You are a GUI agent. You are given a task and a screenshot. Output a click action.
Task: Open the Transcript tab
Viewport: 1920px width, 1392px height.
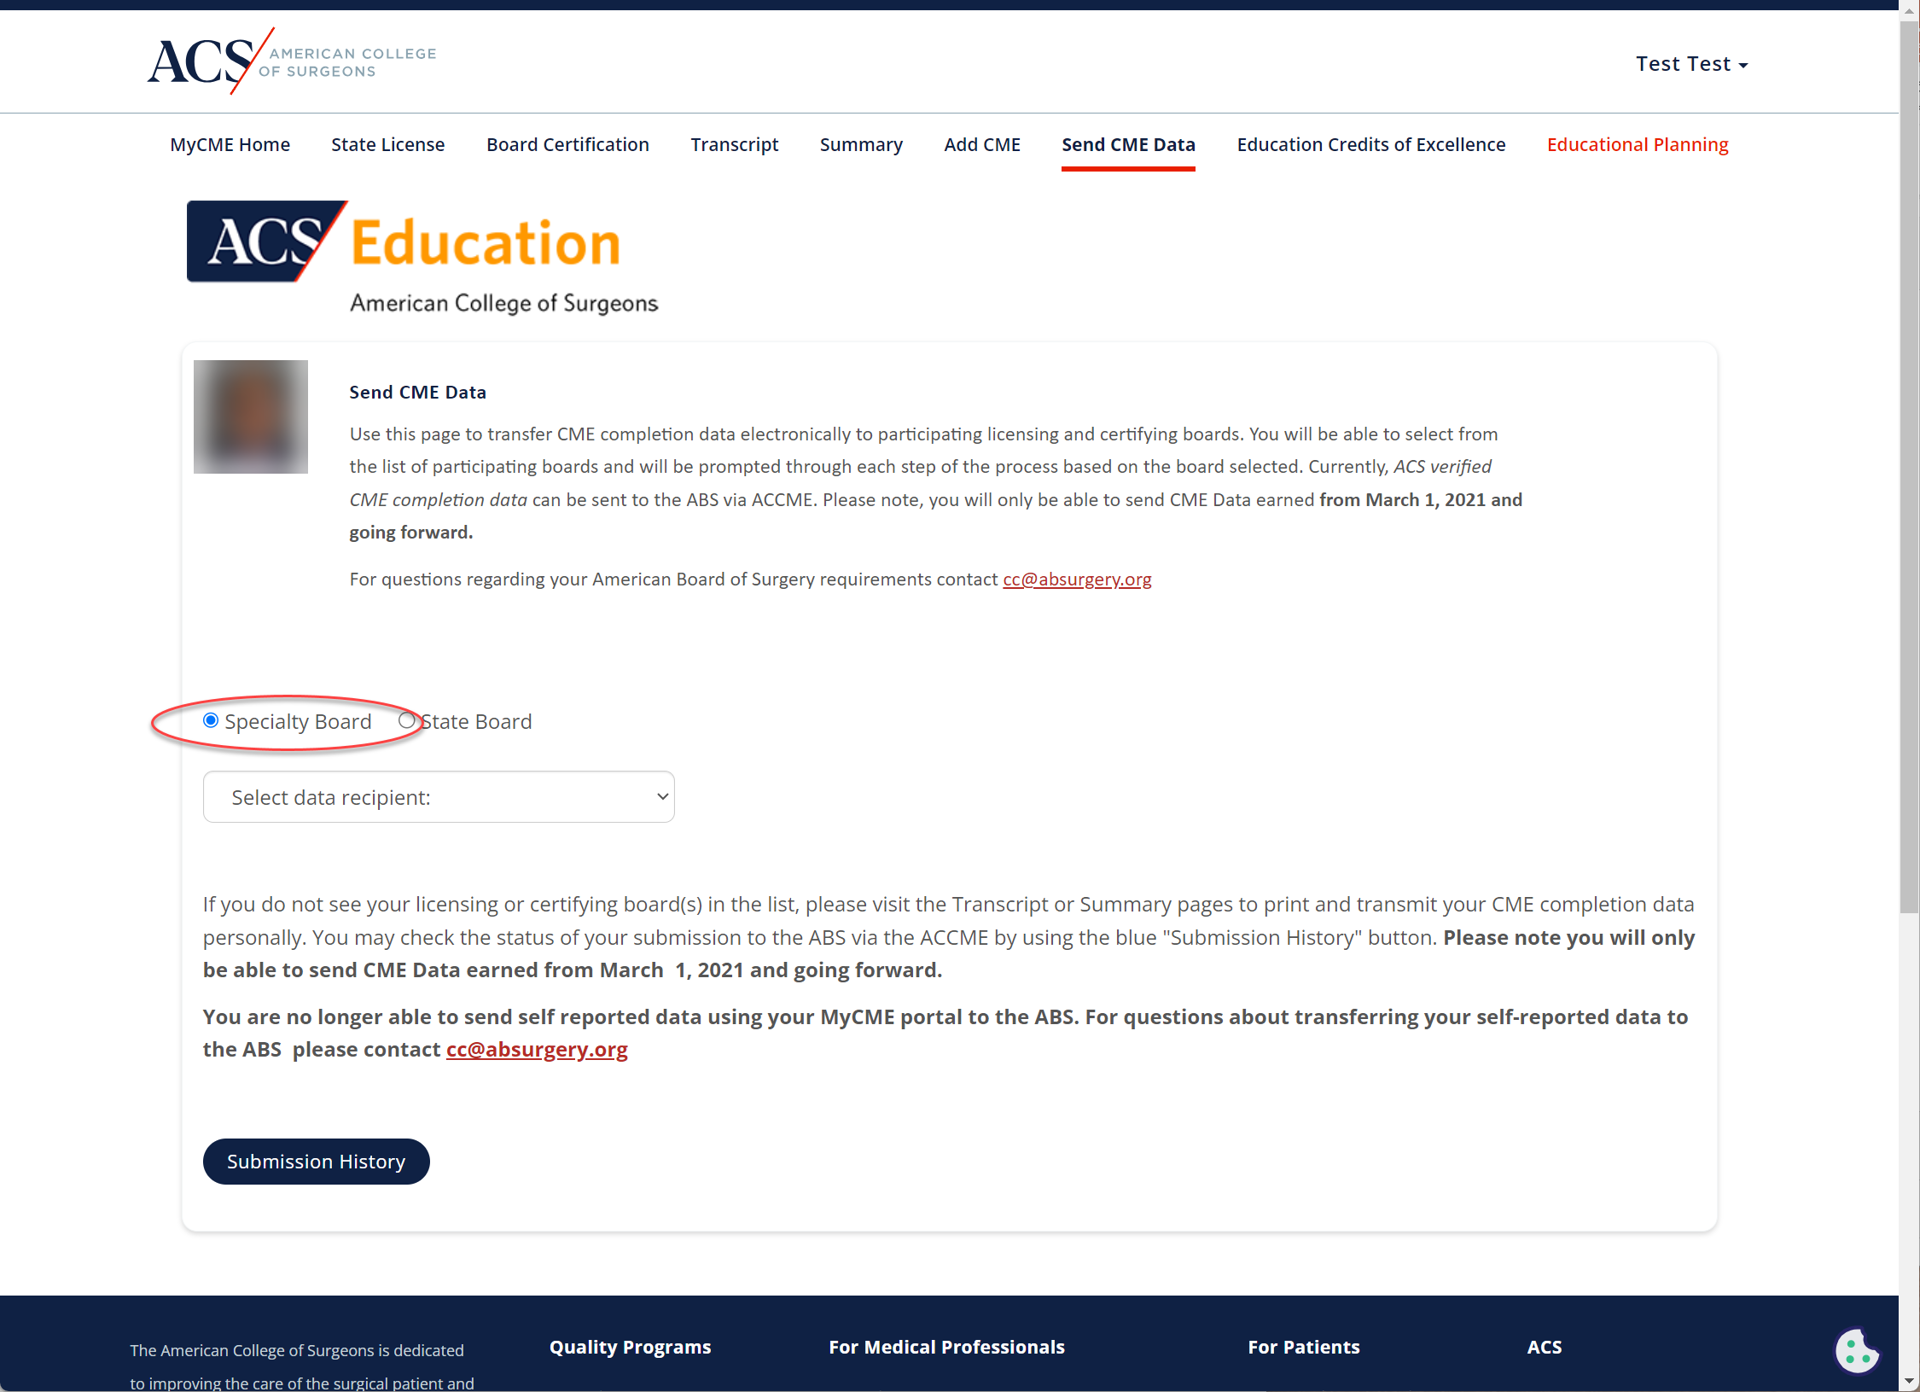(734, 145)
